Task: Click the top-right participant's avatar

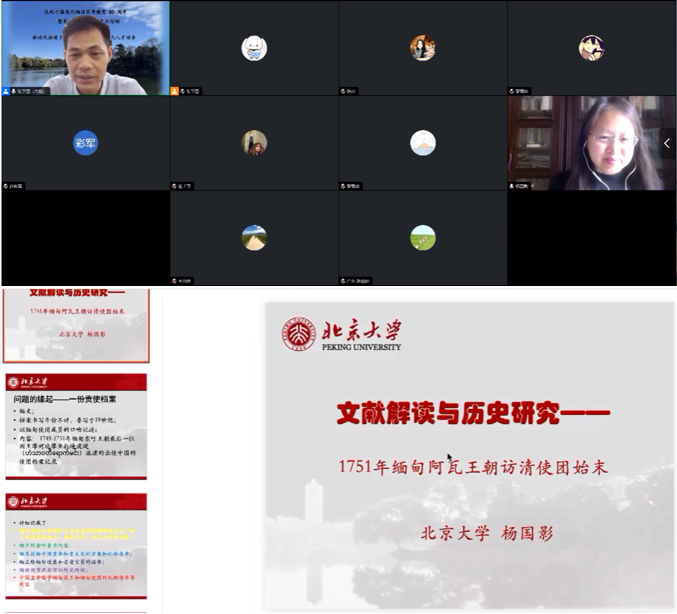Action: click(x=591, y=47)
